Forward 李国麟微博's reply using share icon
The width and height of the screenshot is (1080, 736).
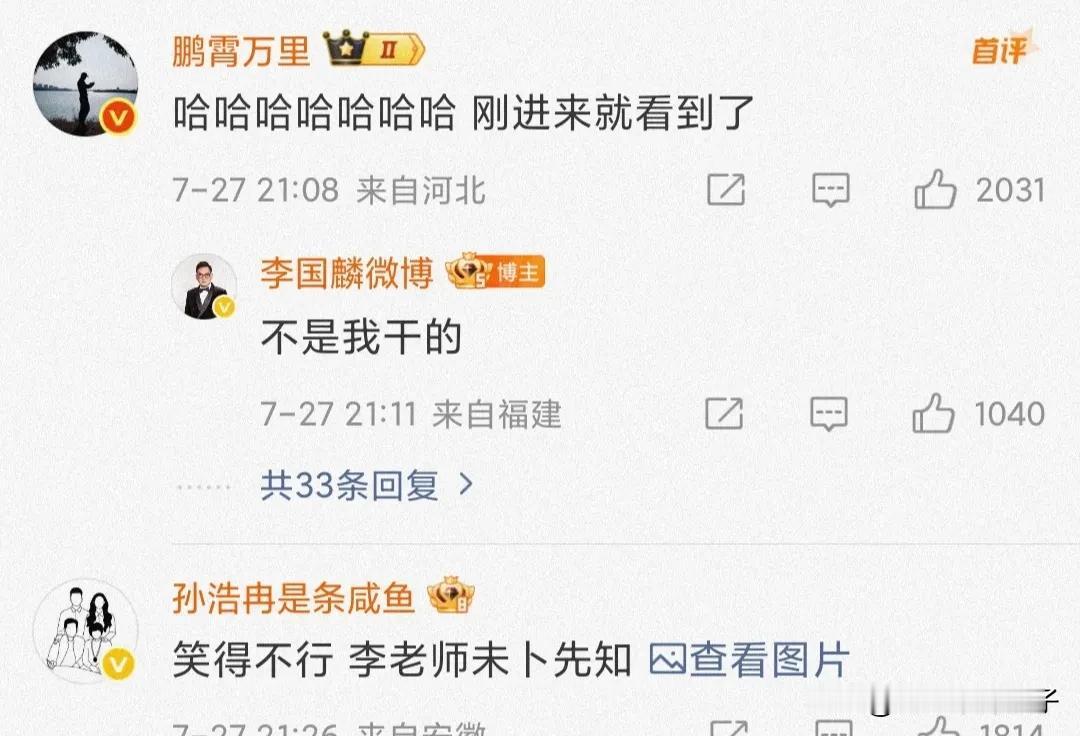pos(724,413)
